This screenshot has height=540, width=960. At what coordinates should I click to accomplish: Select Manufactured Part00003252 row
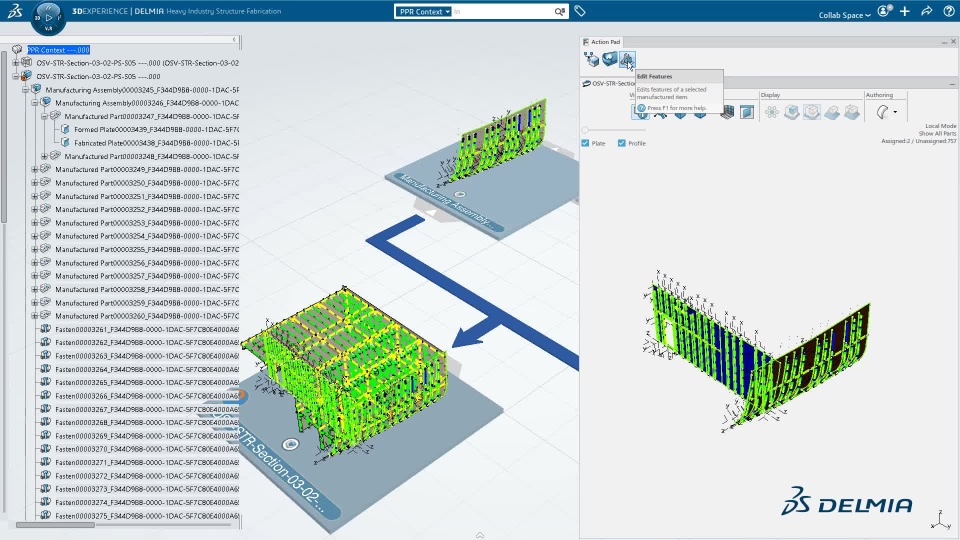click(x=147, y=209)
